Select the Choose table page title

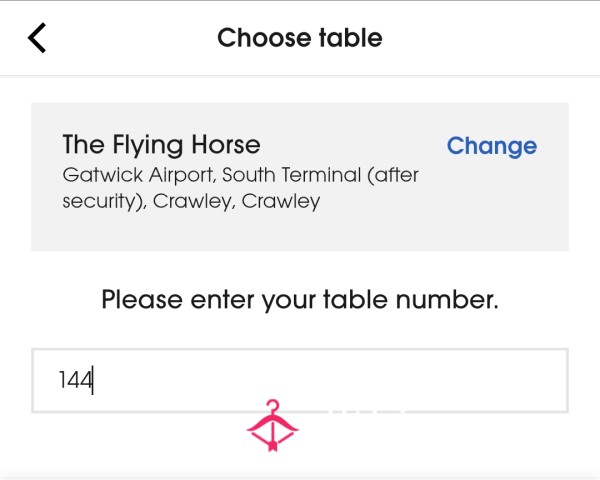pyautogui.click(x=300, y=38)
